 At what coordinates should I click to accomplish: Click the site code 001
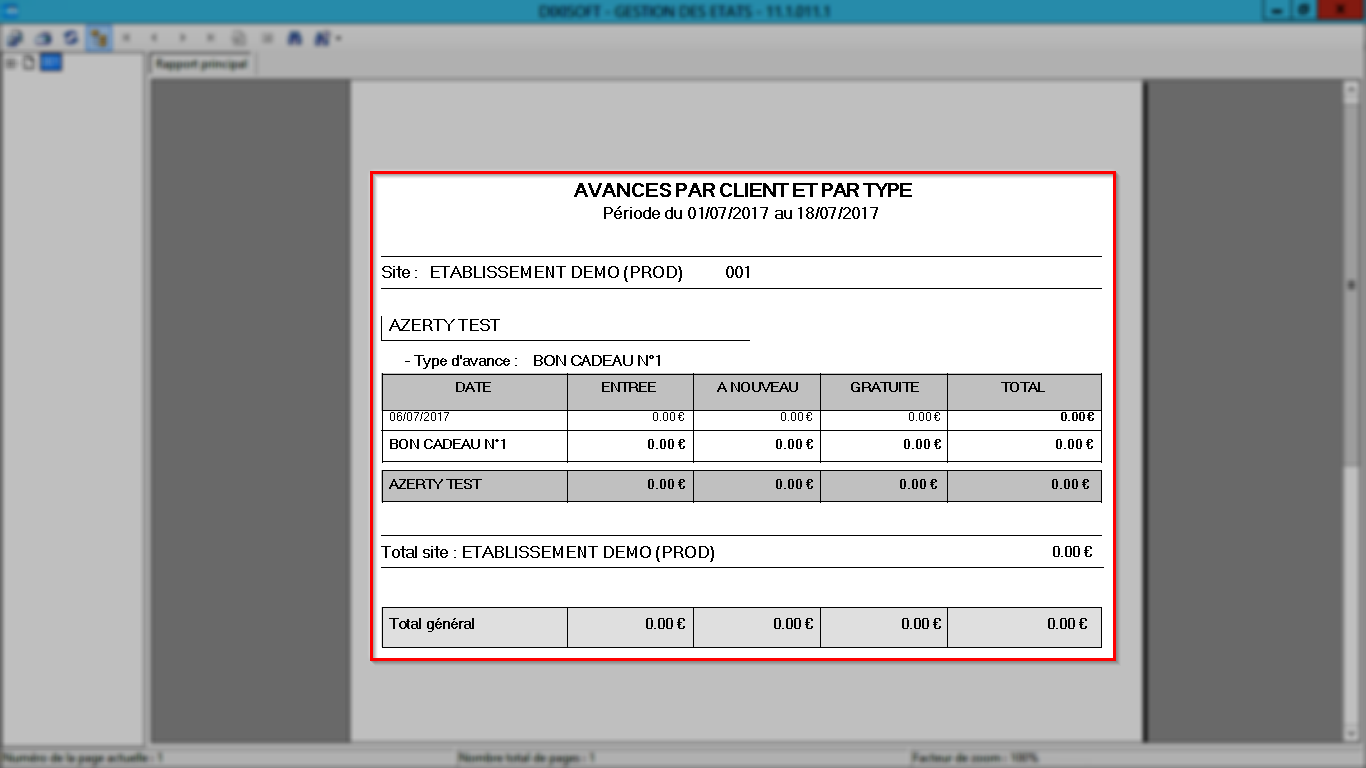[x=738, y=272]
